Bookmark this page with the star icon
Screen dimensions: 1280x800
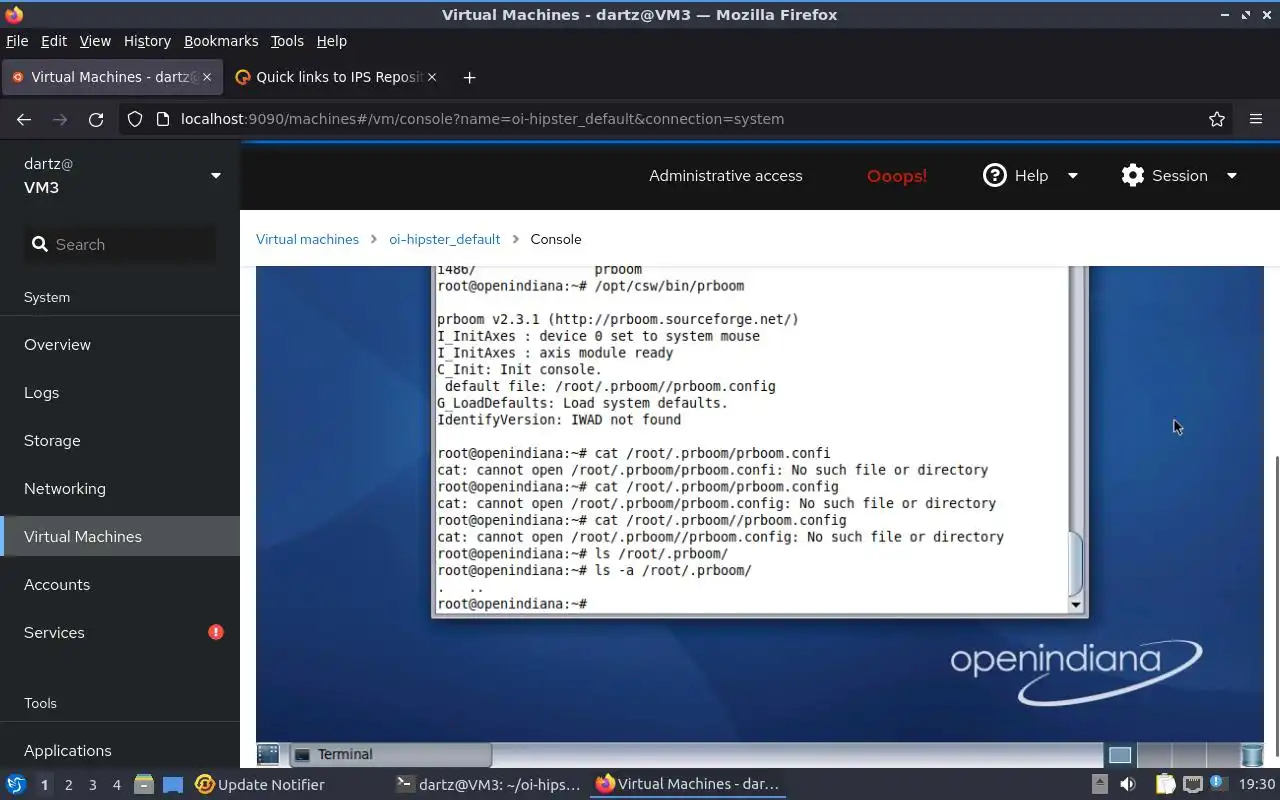[x=1217, y=119]
